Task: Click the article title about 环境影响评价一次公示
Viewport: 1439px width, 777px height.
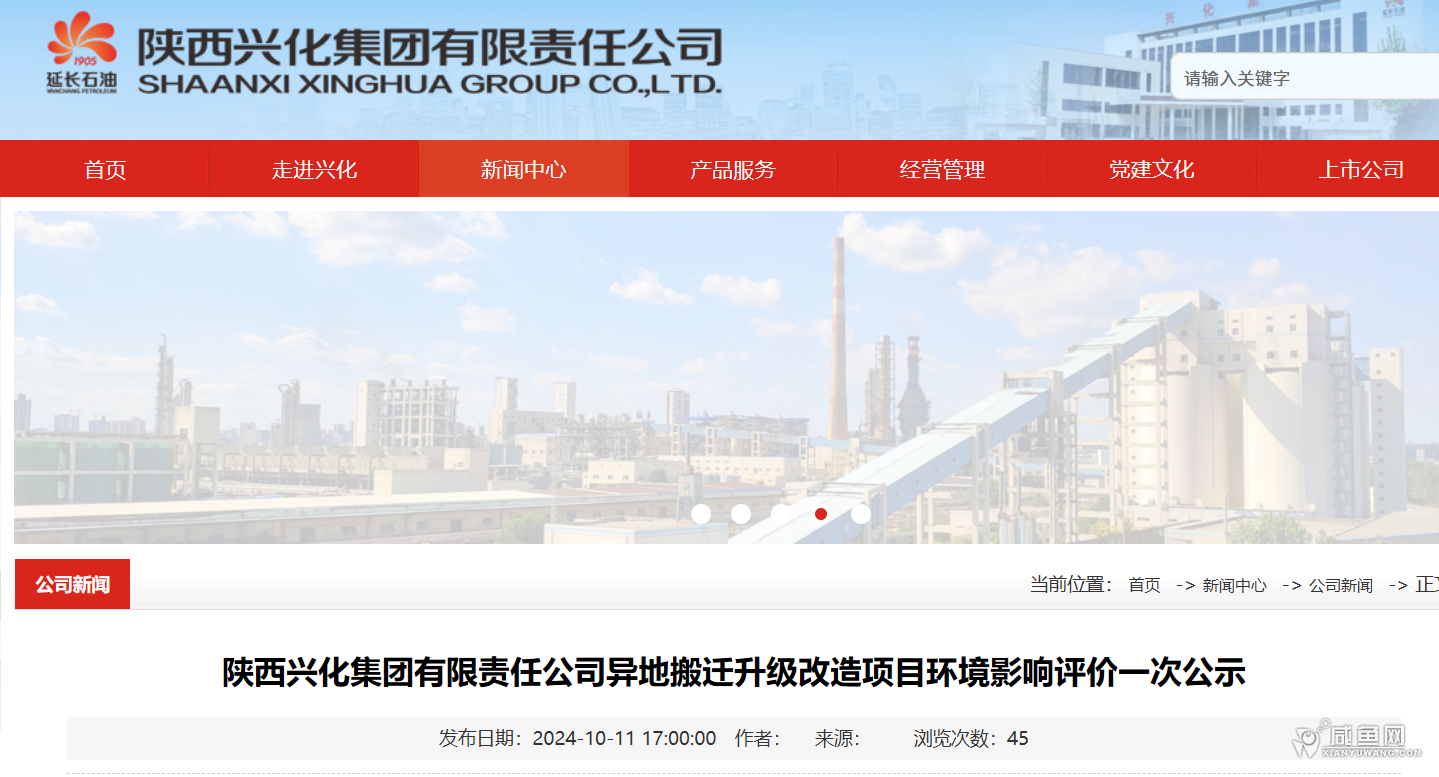Action: (x=733, y=672)
